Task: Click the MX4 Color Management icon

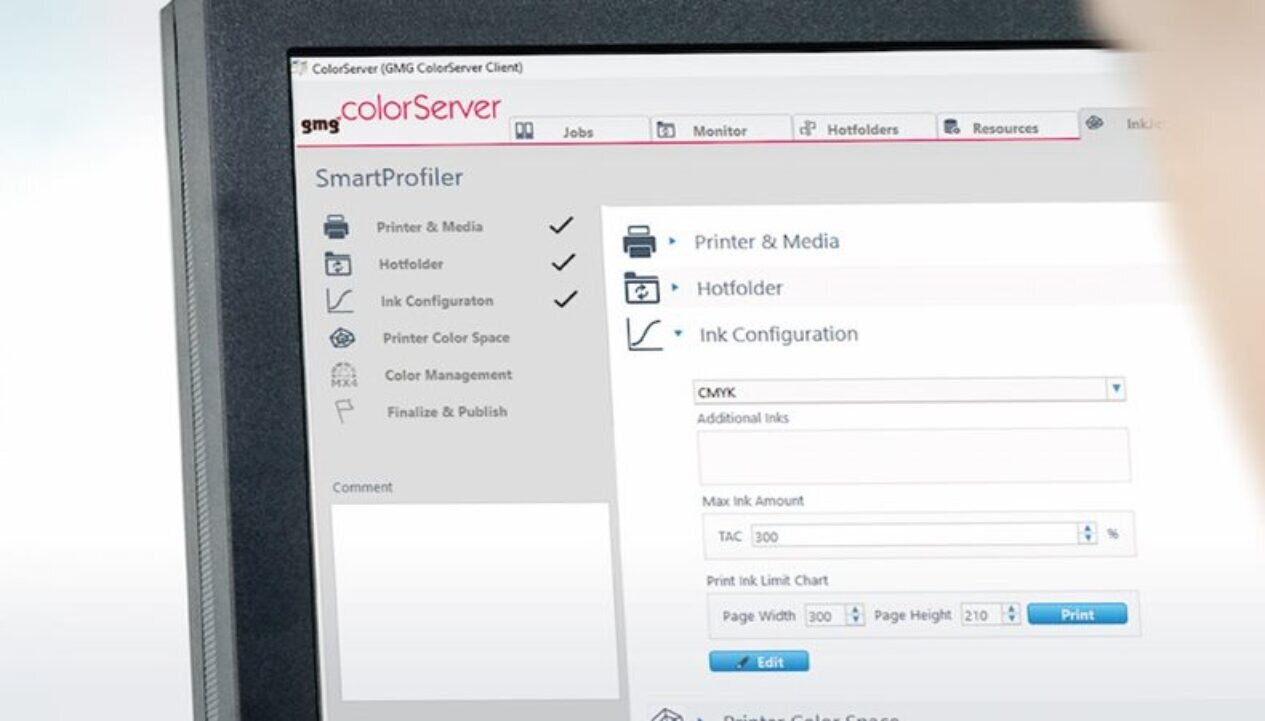Action: coord(343,375)
